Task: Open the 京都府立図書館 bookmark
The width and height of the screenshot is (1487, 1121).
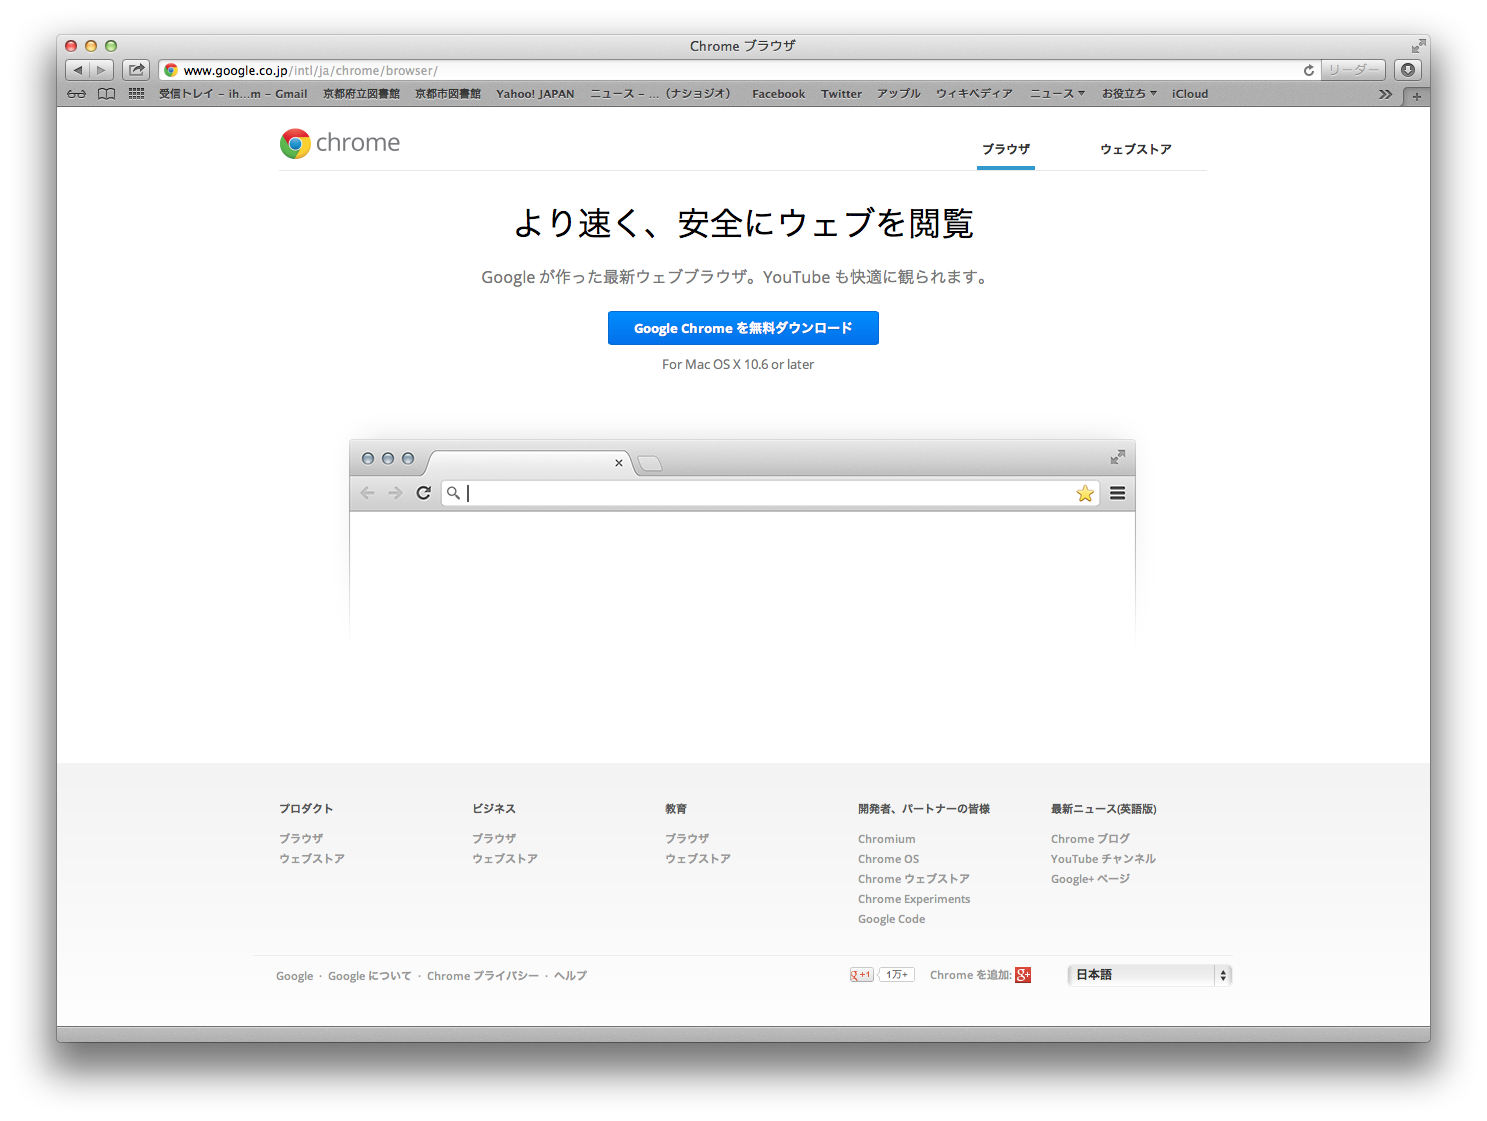Action: coord(361,94)
